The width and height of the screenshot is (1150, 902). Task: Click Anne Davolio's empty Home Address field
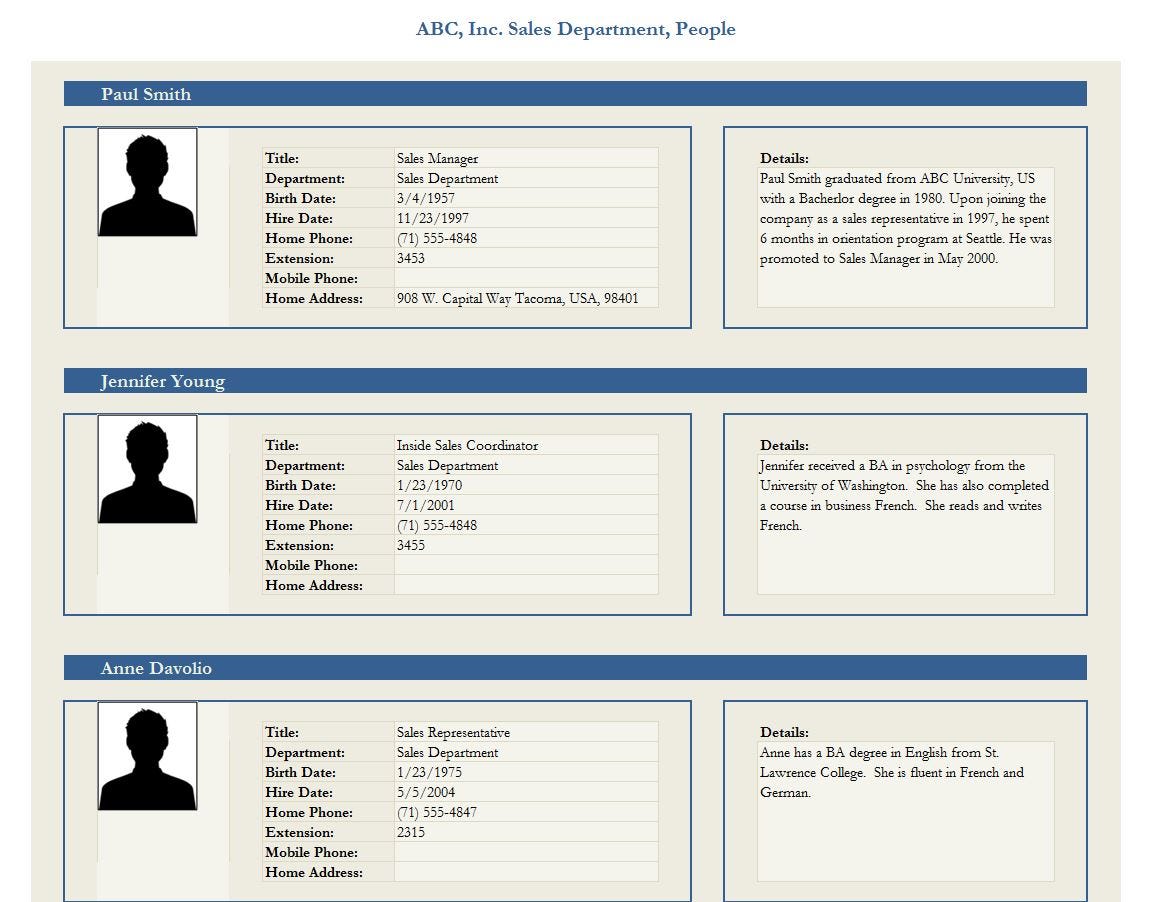(526, 872)
